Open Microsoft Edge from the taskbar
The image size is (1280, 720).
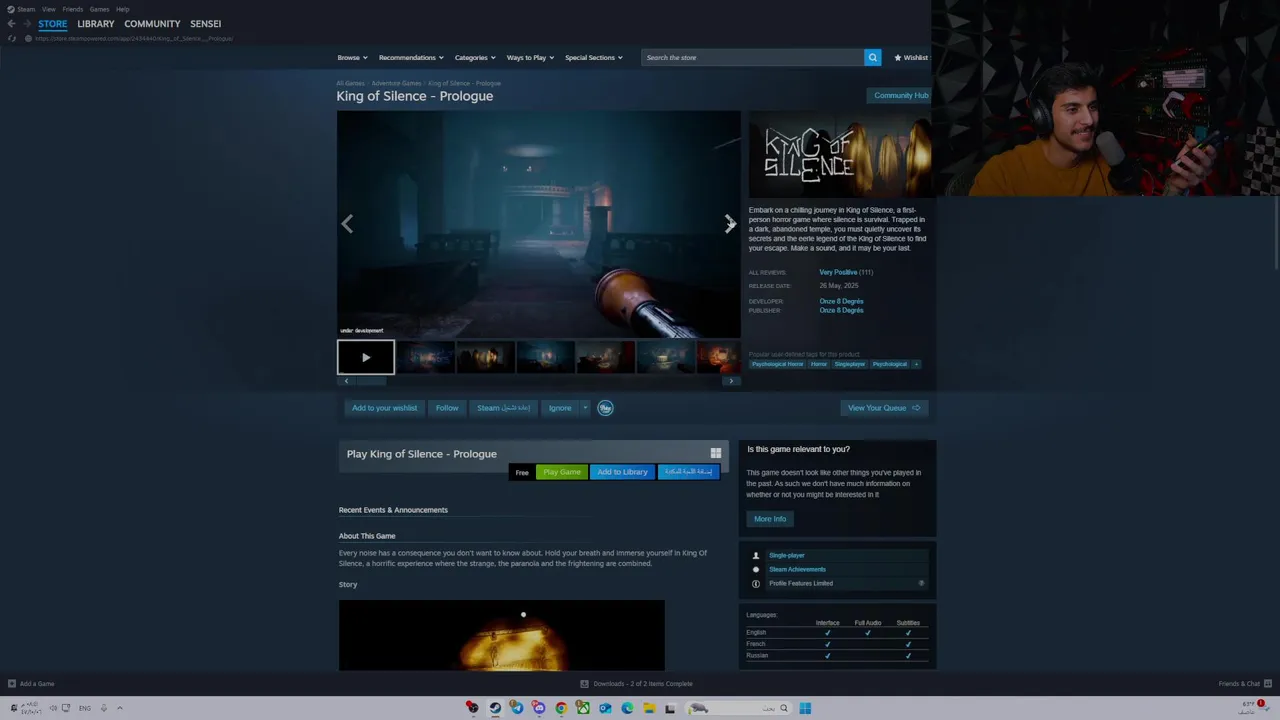627,708
